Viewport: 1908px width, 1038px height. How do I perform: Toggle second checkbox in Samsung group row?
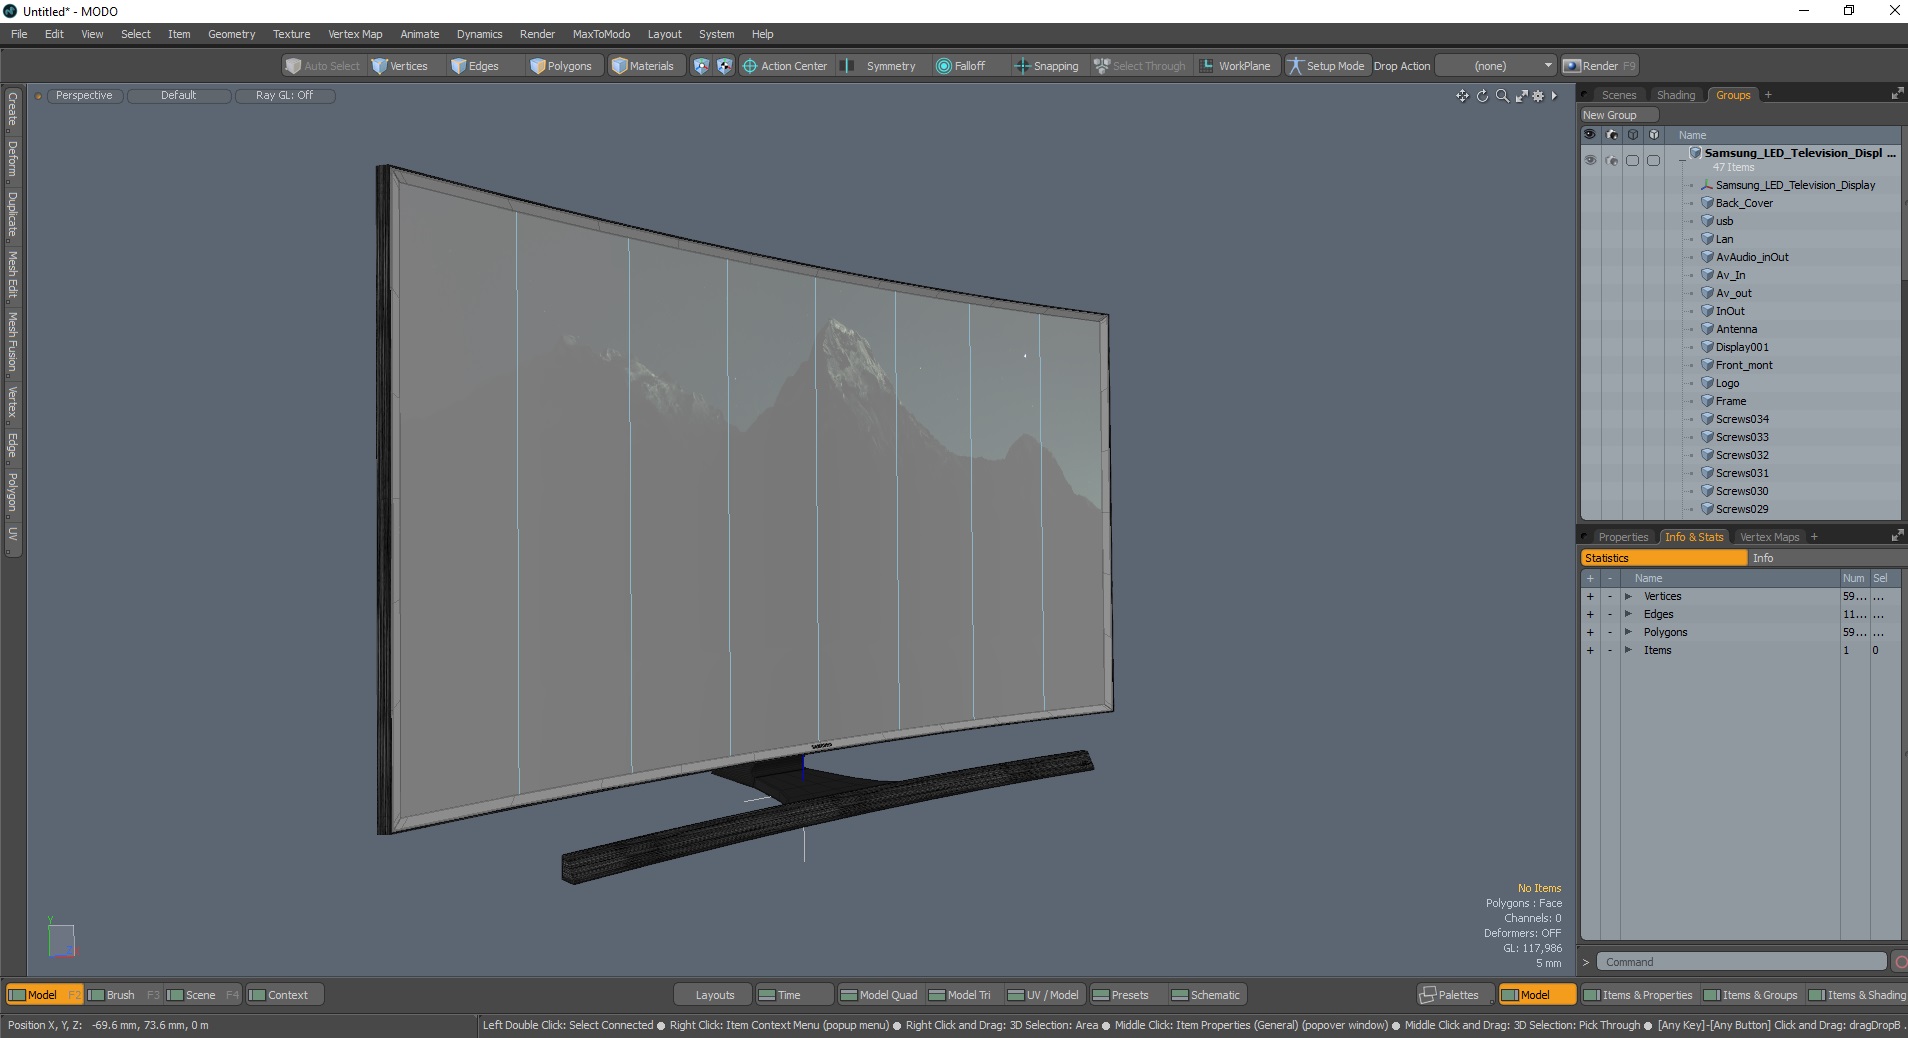(x=1653, y=160)
